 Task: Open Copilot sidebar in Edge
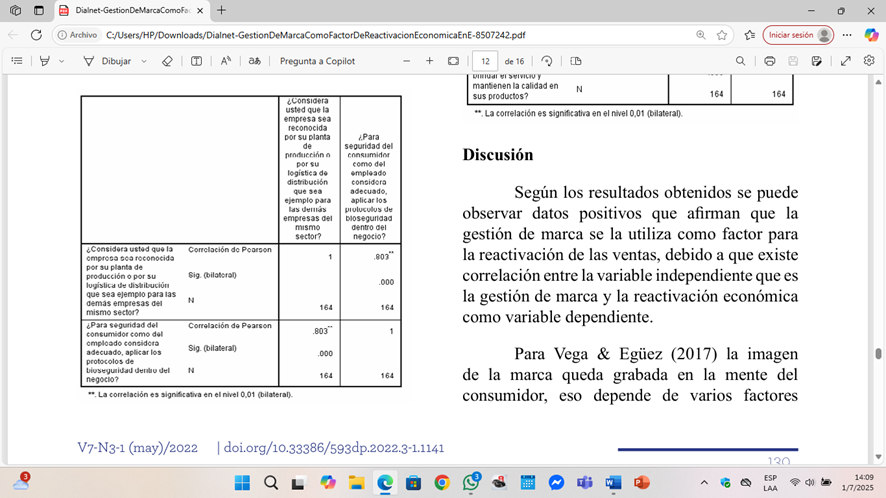click(871, 35)
